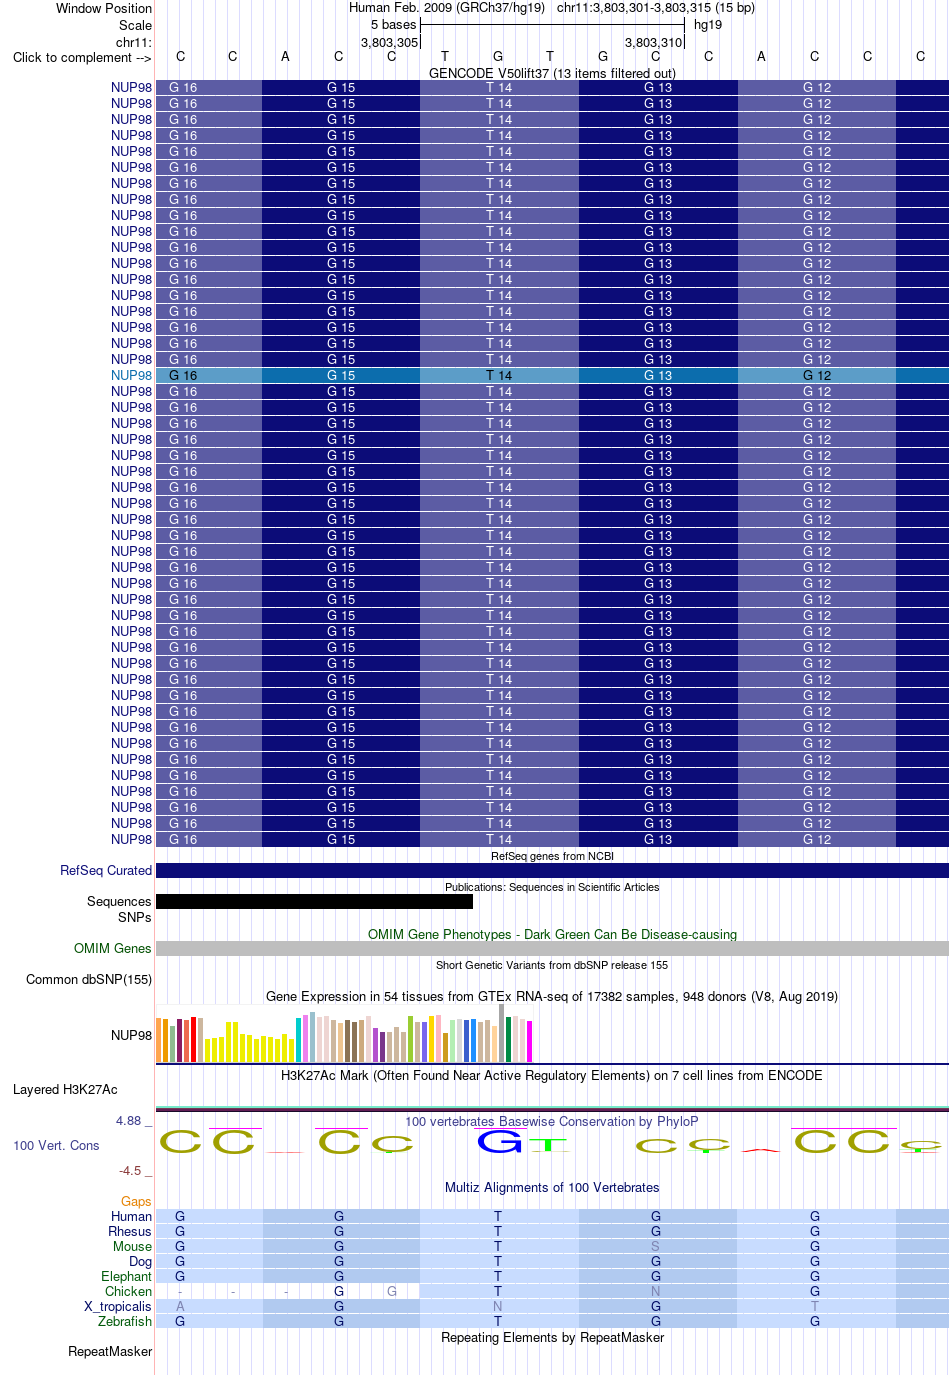Click the 3,803,305 coordinate marker
Viewport: 950px width, 1375px height.
pos(389,42)
